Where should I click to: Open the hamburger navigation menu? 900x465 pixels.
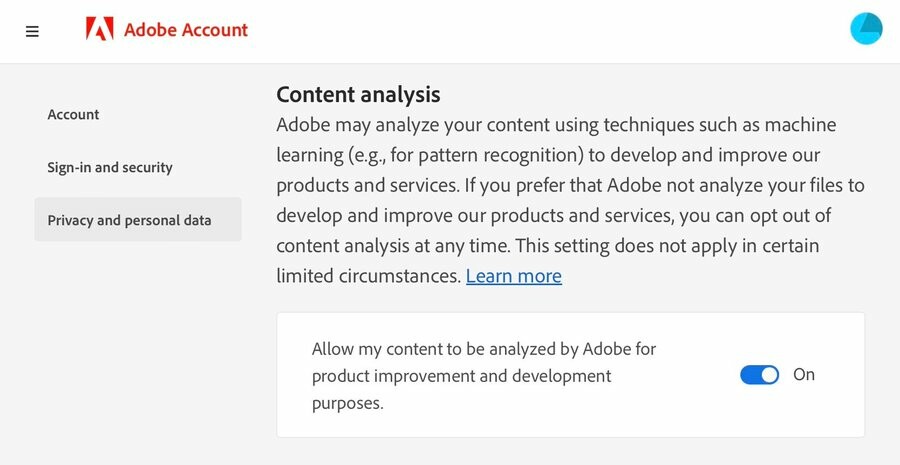pyautogui.click(x=32, y=31)
